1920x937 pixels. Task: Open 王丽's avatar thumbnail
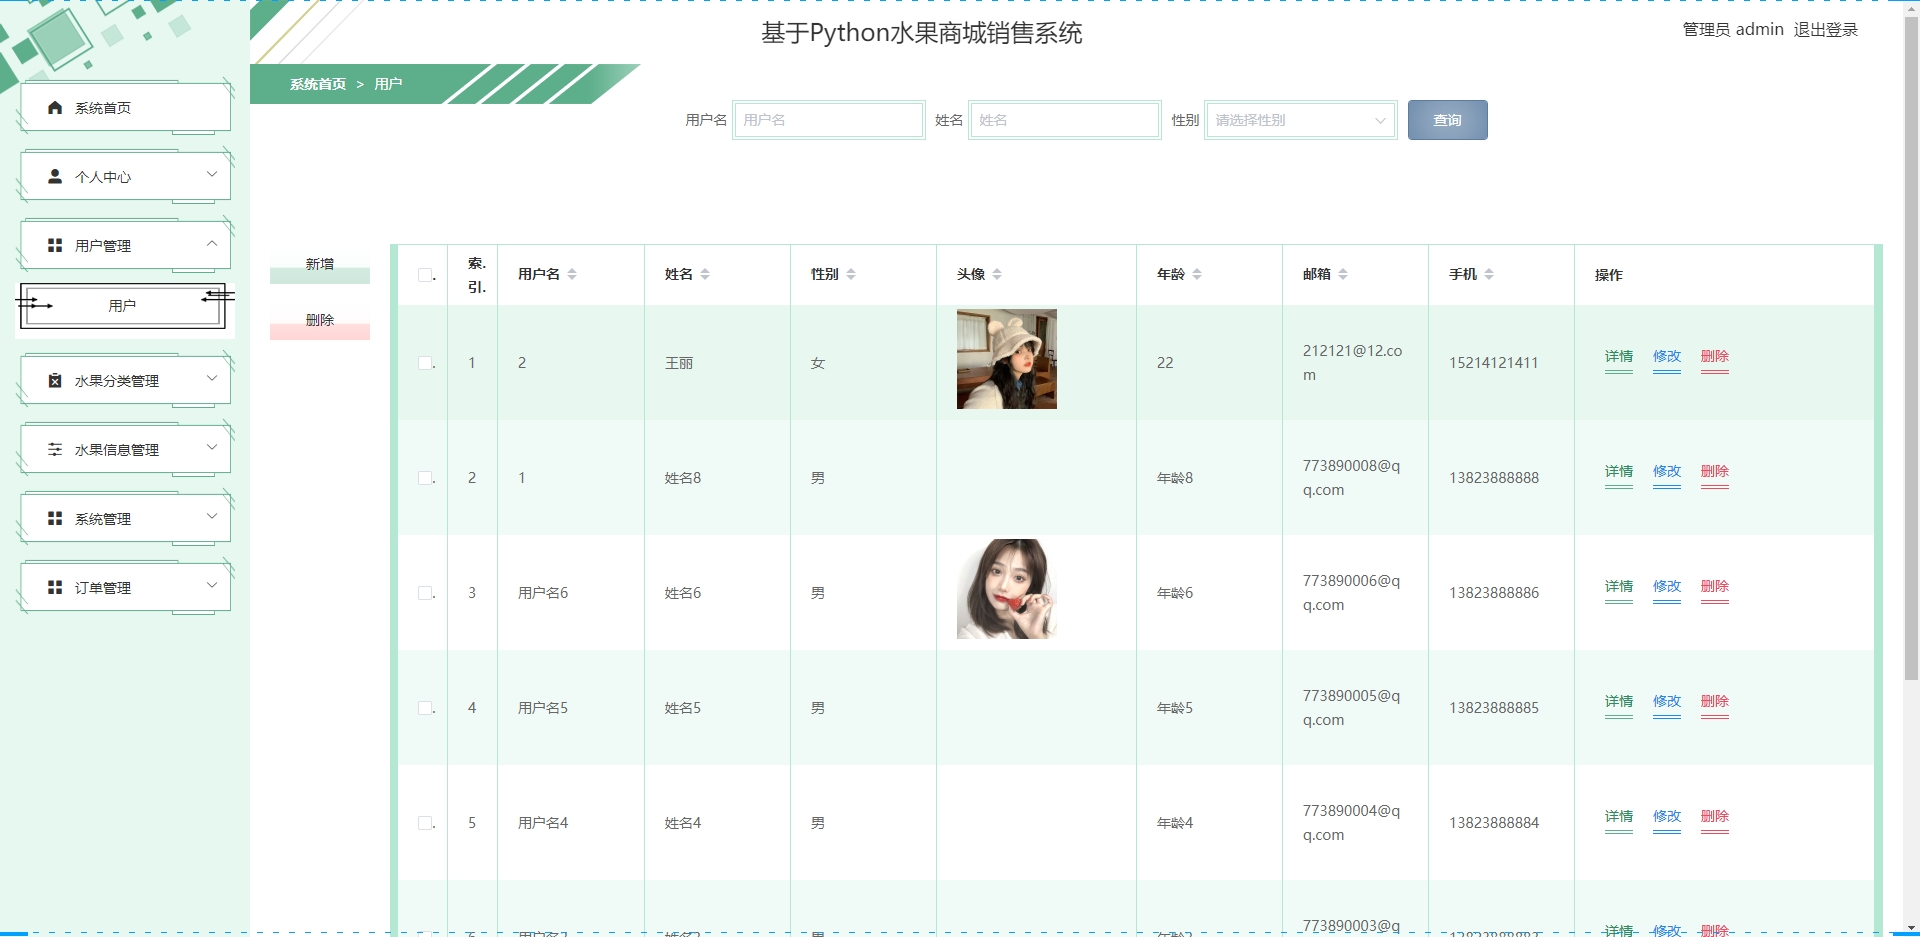point(1006,359)
